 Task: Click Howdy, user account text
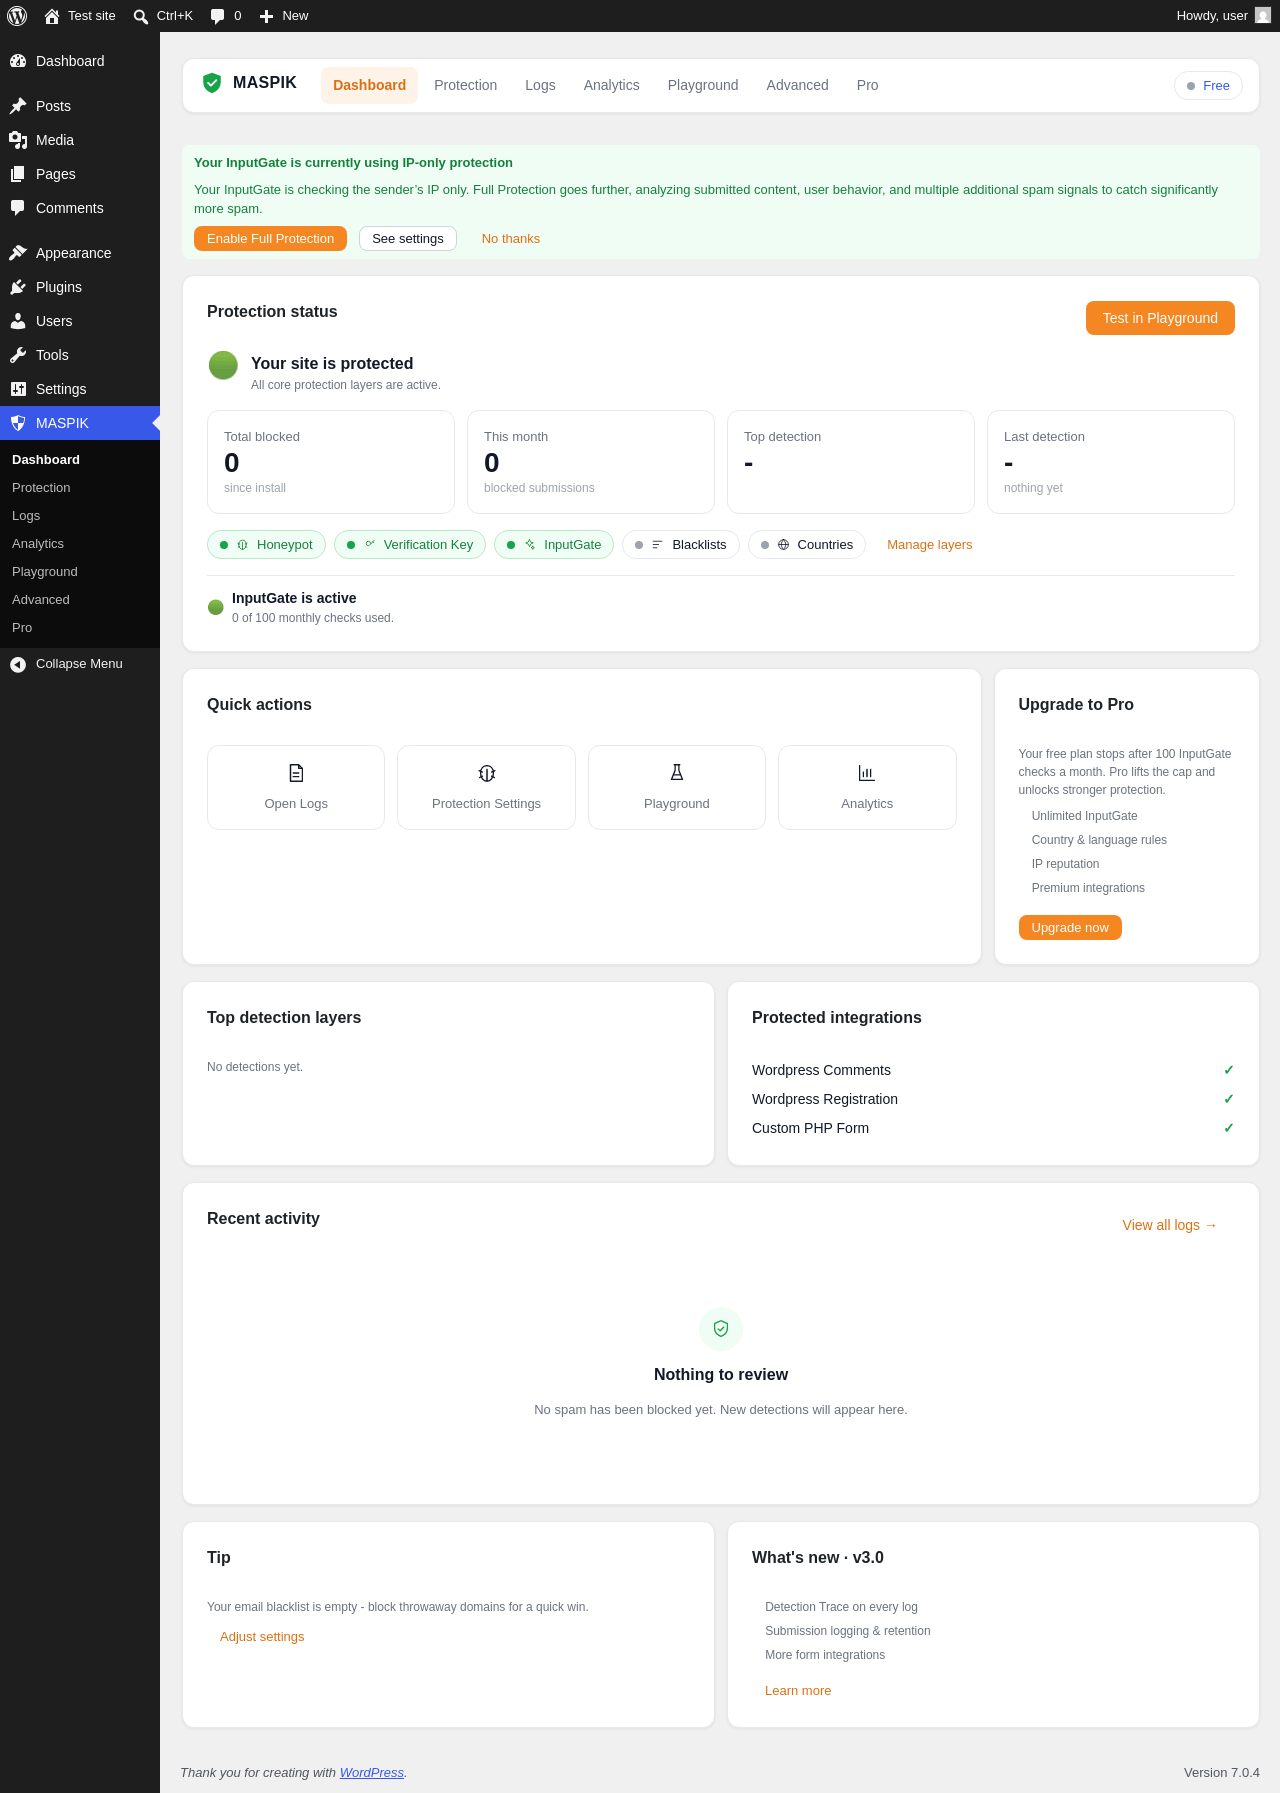tap(1212, 16)
